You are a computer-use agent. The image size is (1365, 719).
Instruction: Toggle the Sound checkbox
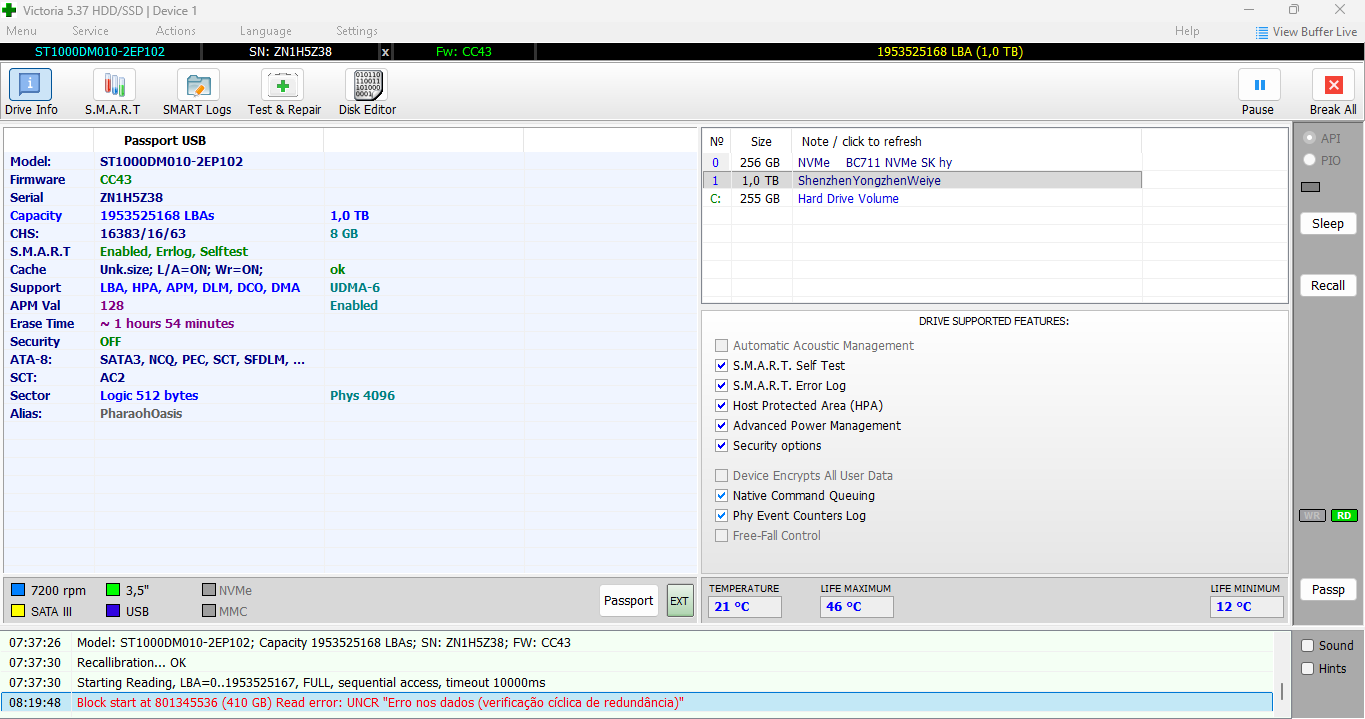[1307, 646]
